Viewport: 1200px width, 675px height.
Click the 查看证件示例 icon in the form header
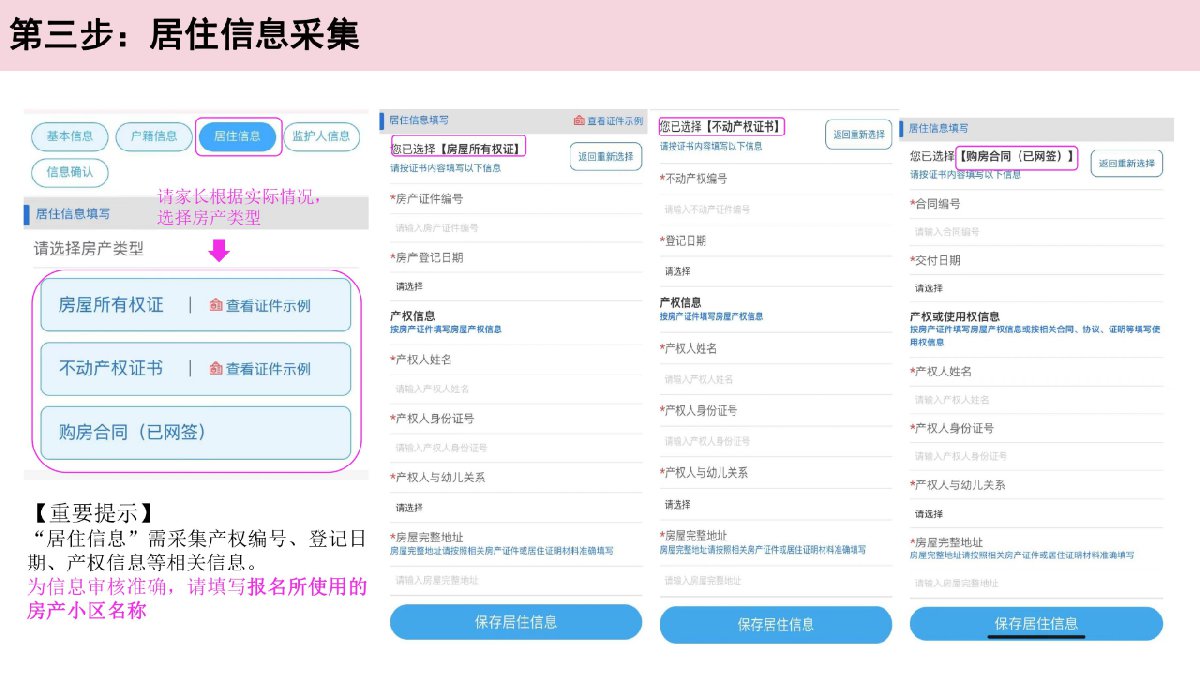(x=579, y=121)
